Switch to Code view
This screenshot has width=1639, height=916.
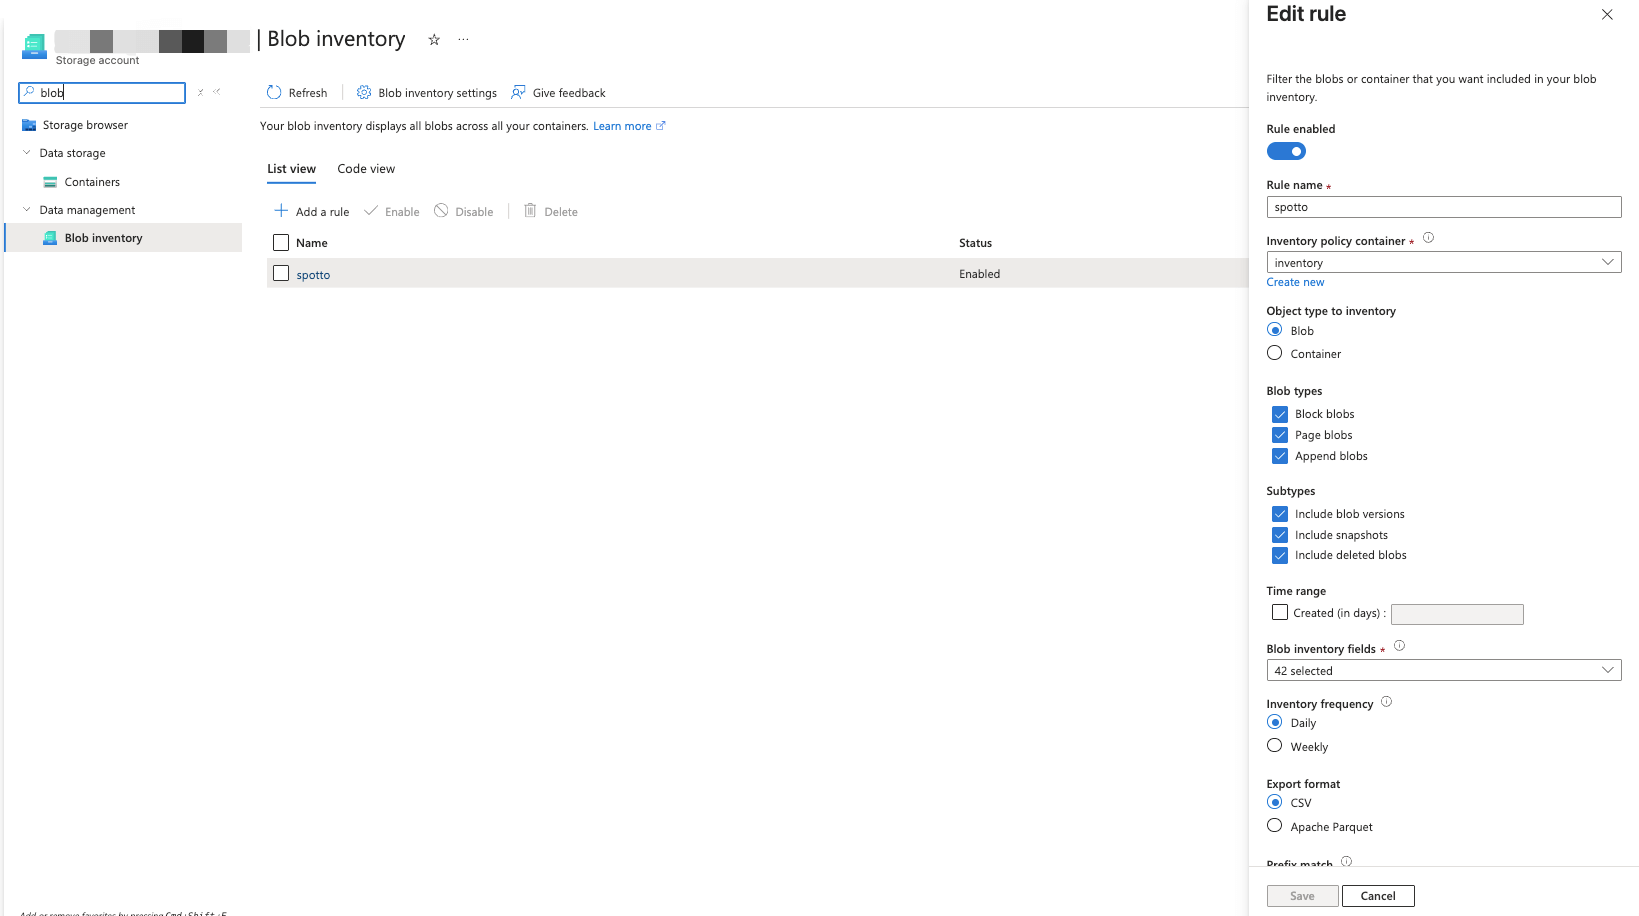coord(365,168)
